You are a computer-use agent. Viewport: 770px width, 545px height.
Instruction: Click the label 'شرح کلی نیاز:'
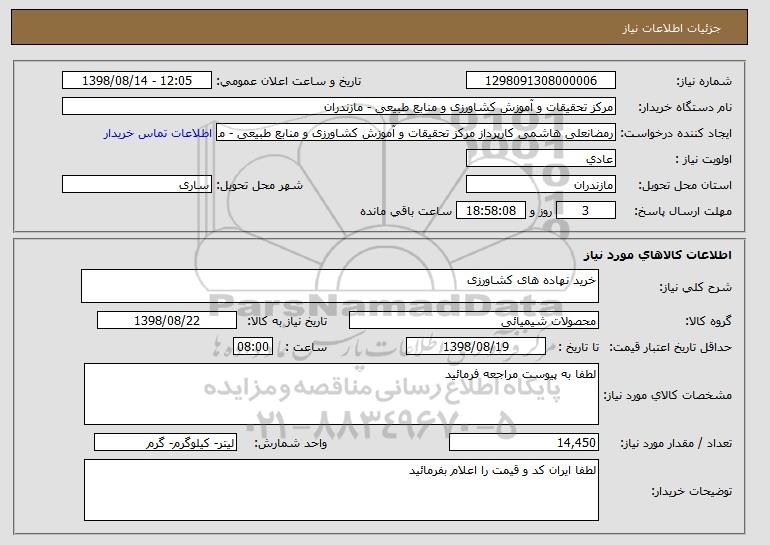[x=696, y=287]
